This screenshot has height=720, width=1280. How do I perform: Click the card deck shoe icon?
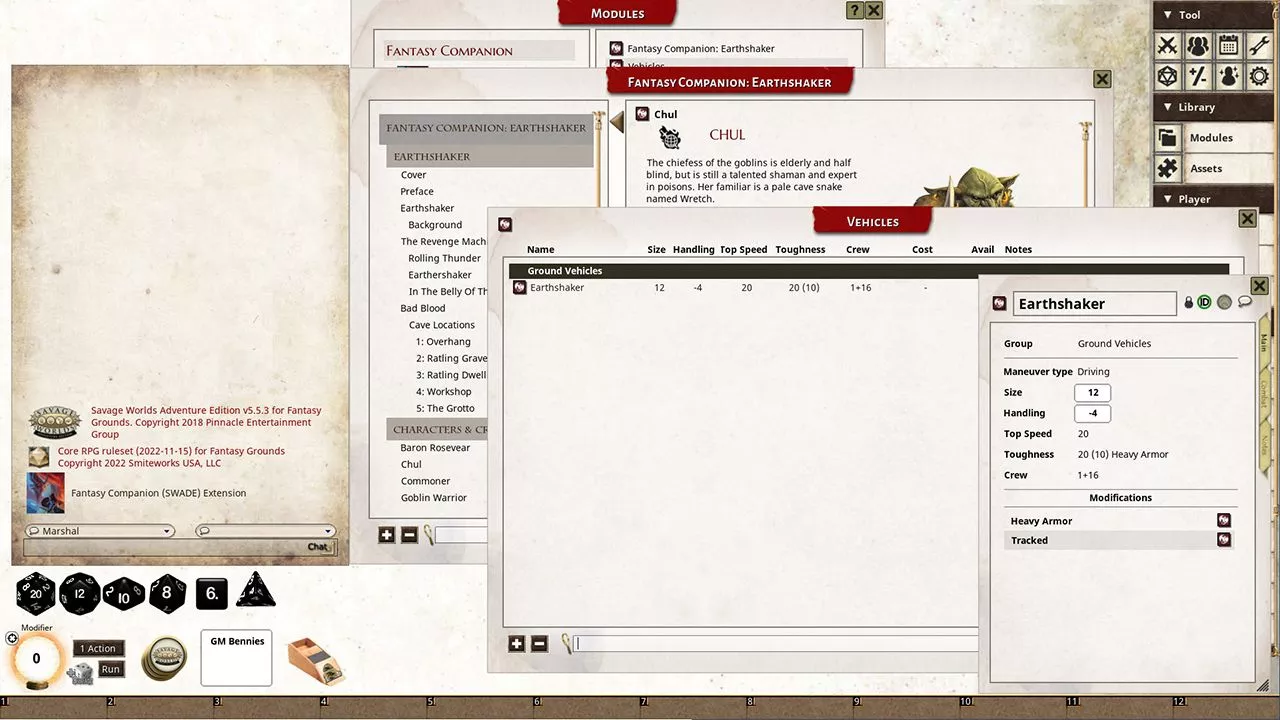pyautogui.click(x=315, y=660)
